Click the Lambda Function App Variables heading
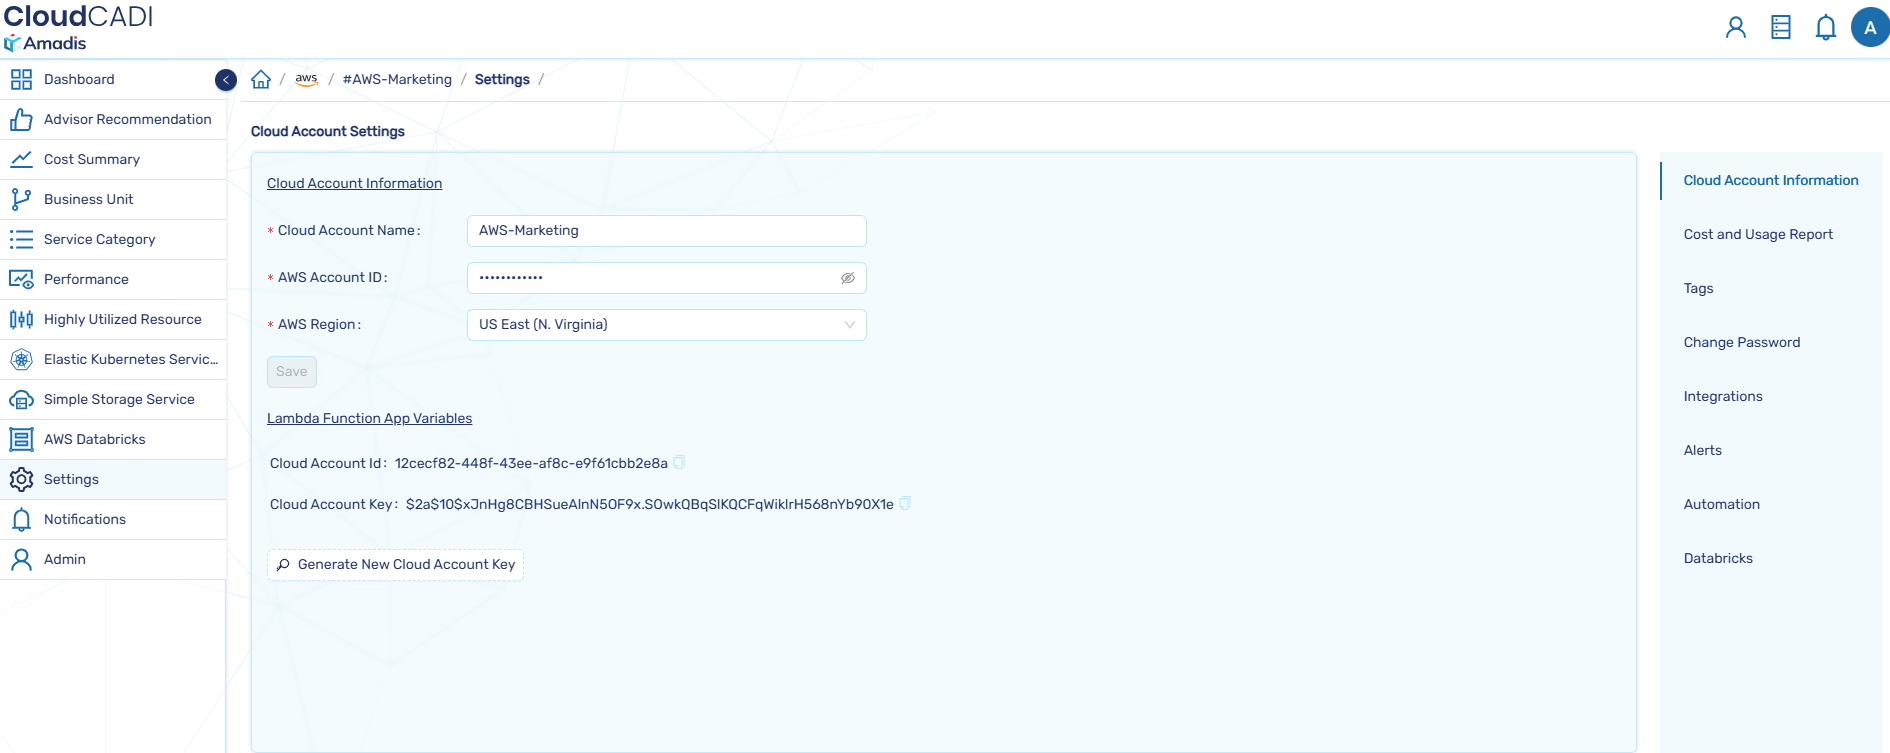 coord(369,418)
